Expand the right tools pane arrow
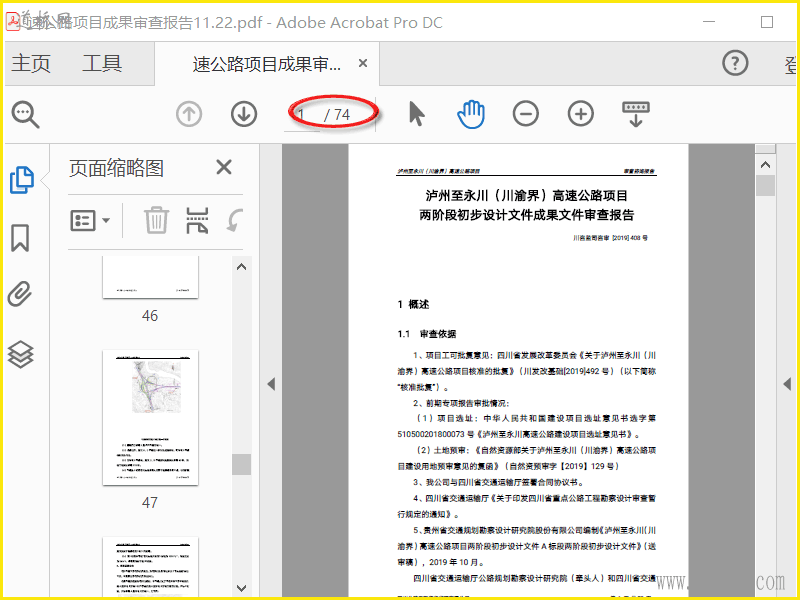Screen dimensions: 800x600 click(787, 384)
